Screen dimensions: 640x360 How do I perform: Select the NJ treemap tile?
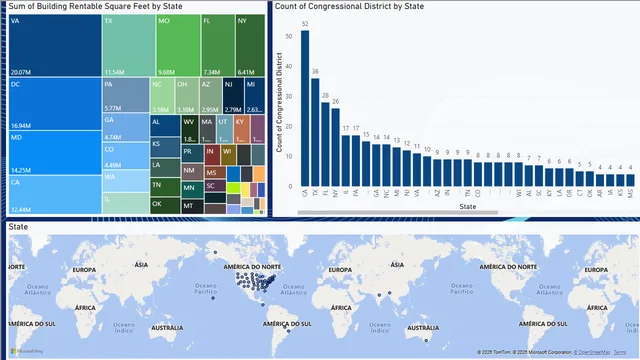[233, 96]
